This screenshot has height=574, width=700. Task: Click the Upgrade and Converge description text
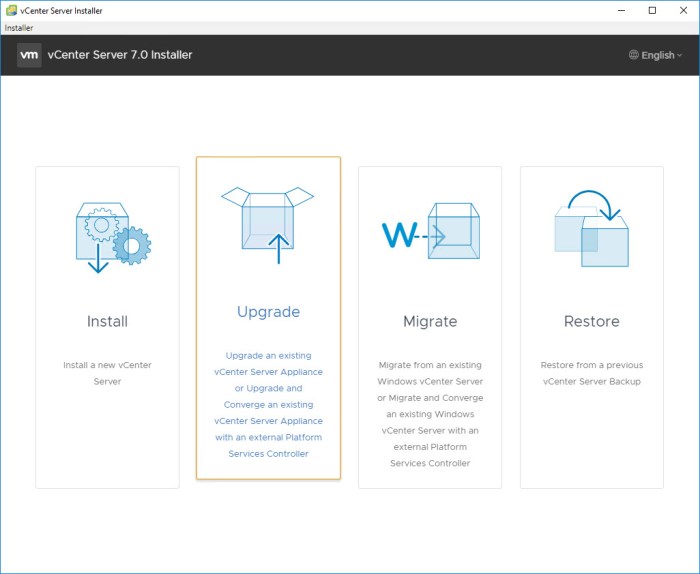pos(268,404)
